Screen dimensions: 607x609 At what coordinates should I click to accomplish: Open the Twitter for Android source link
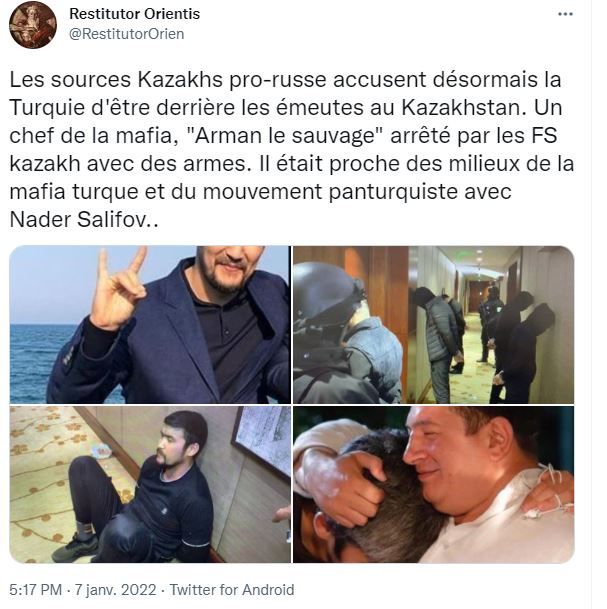[x=231, y=590]
